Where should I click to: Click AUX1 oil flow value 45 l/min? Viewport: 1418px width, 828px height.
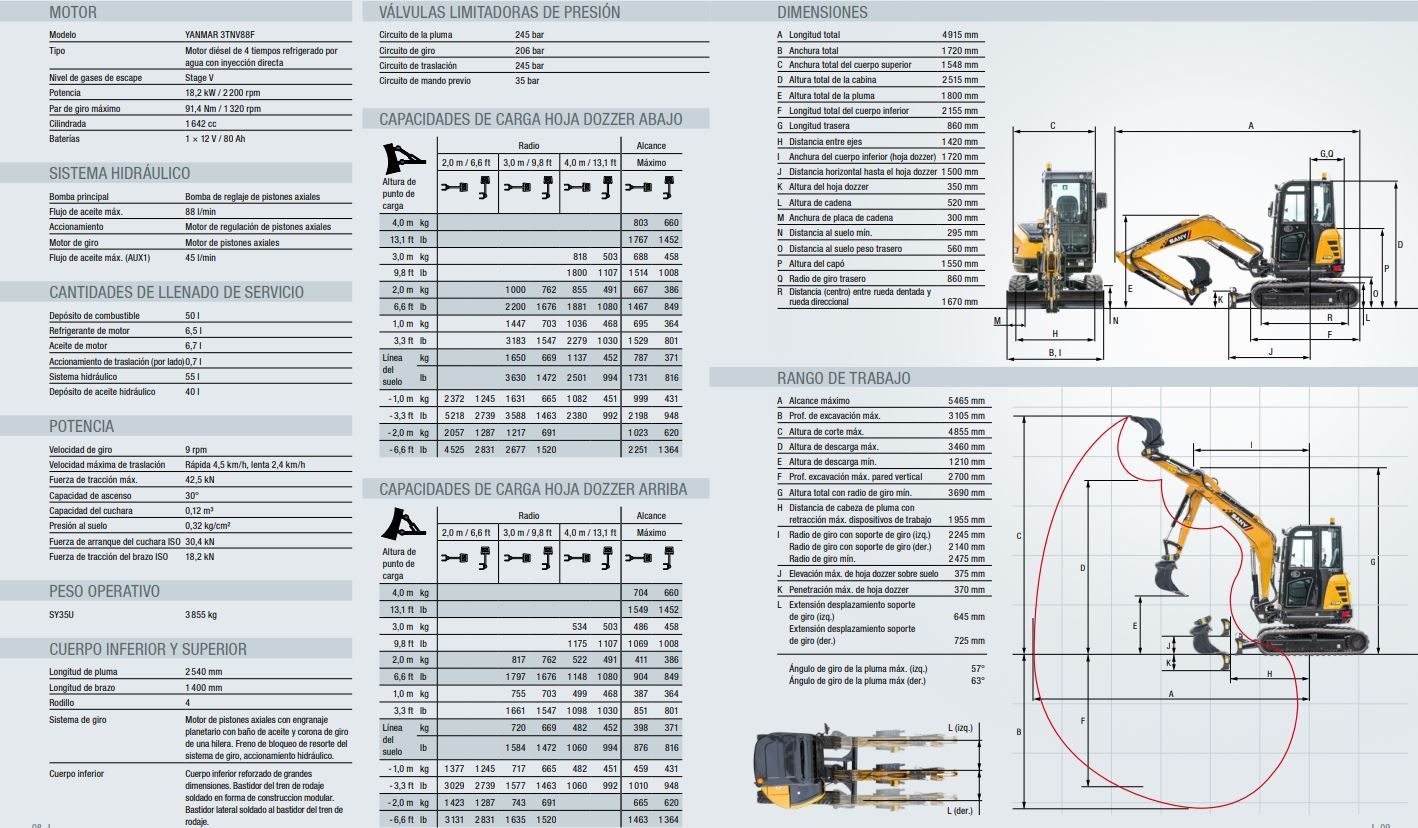[x=201, y=258]
